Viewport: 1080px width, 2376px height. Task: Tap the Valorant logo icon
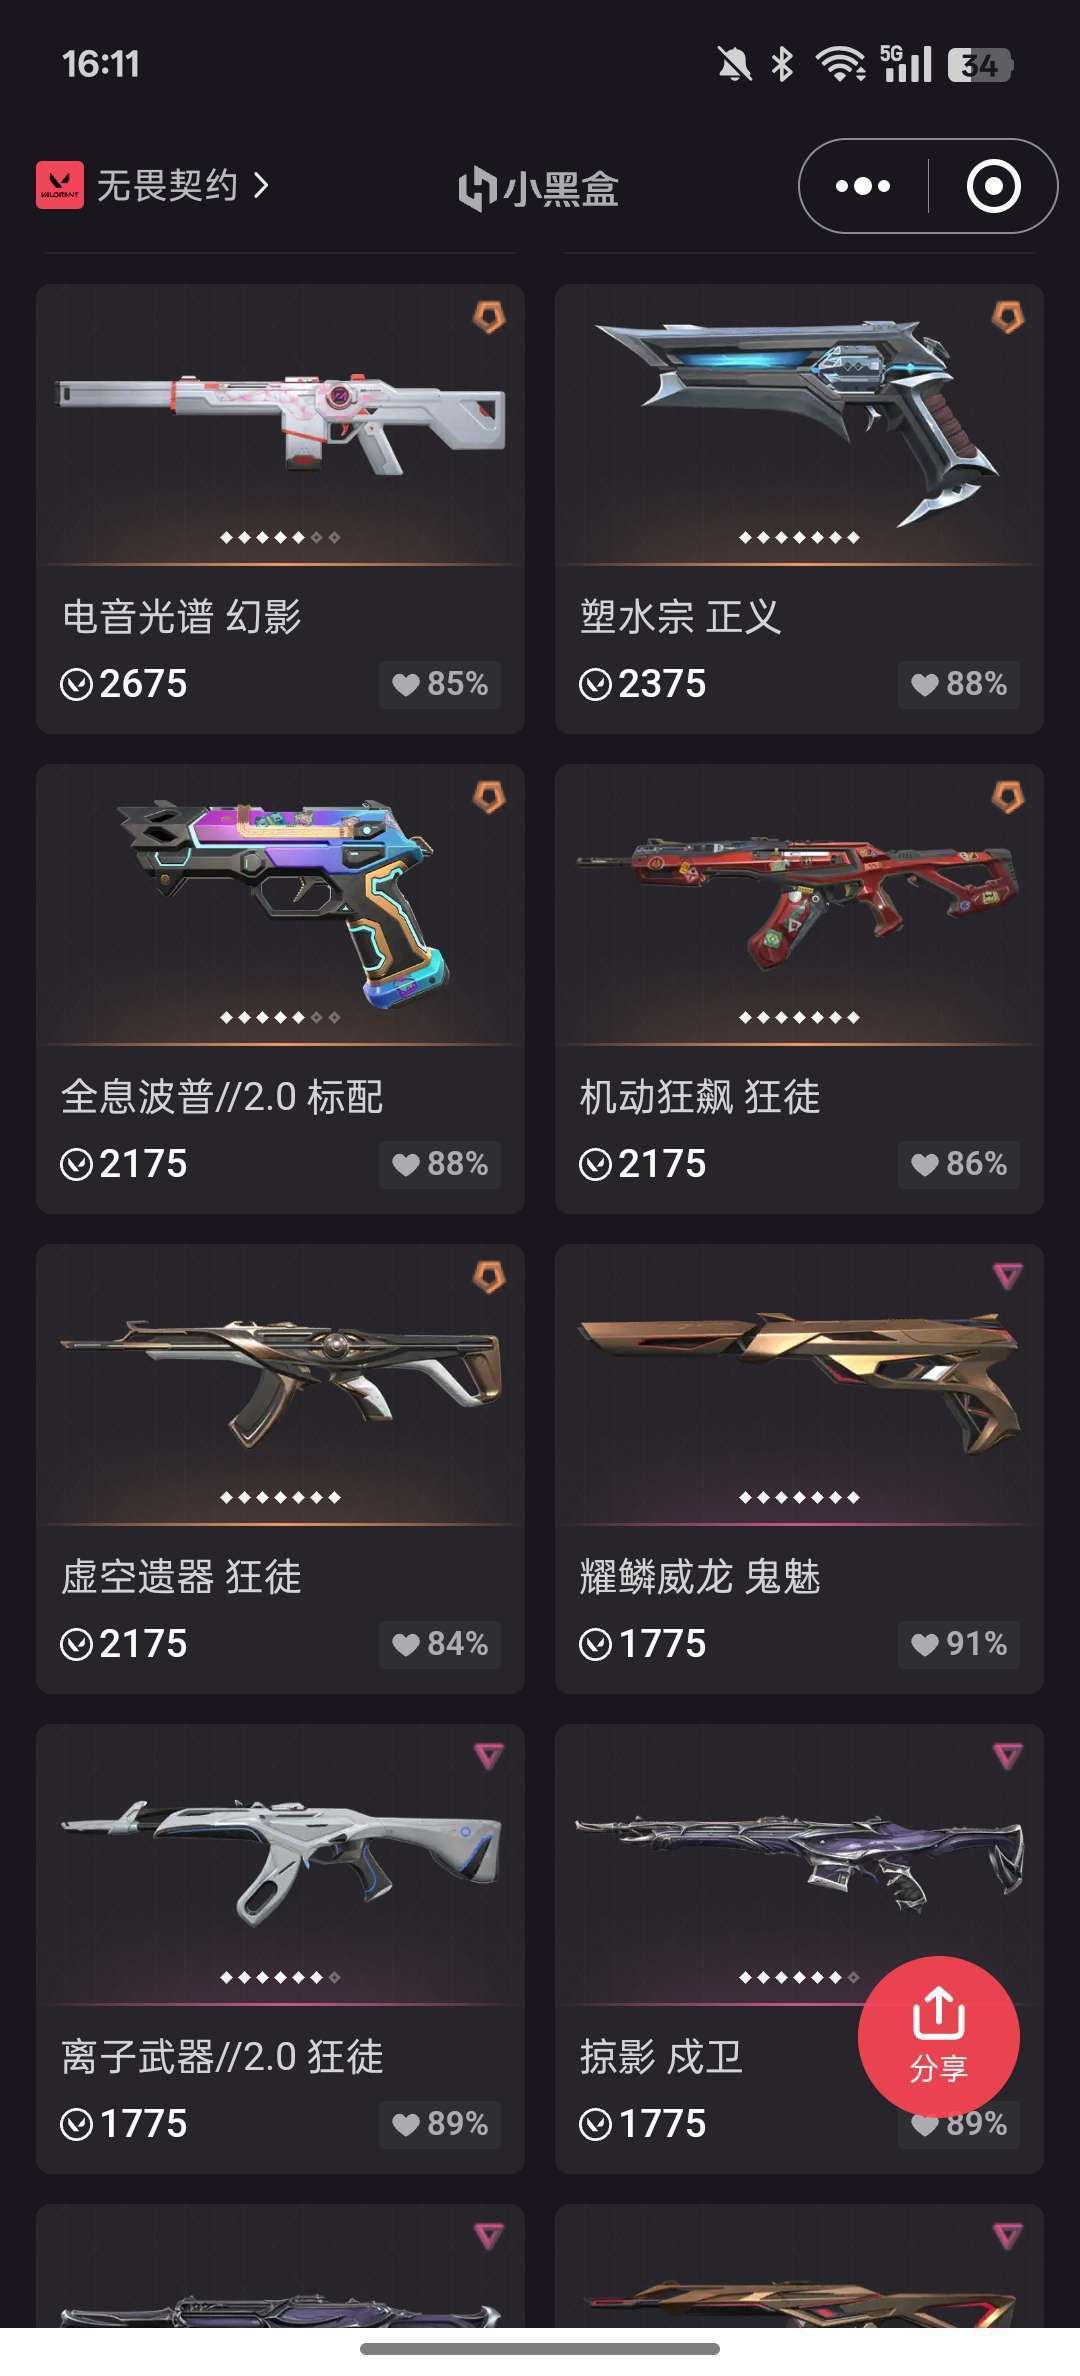point(60,185)
